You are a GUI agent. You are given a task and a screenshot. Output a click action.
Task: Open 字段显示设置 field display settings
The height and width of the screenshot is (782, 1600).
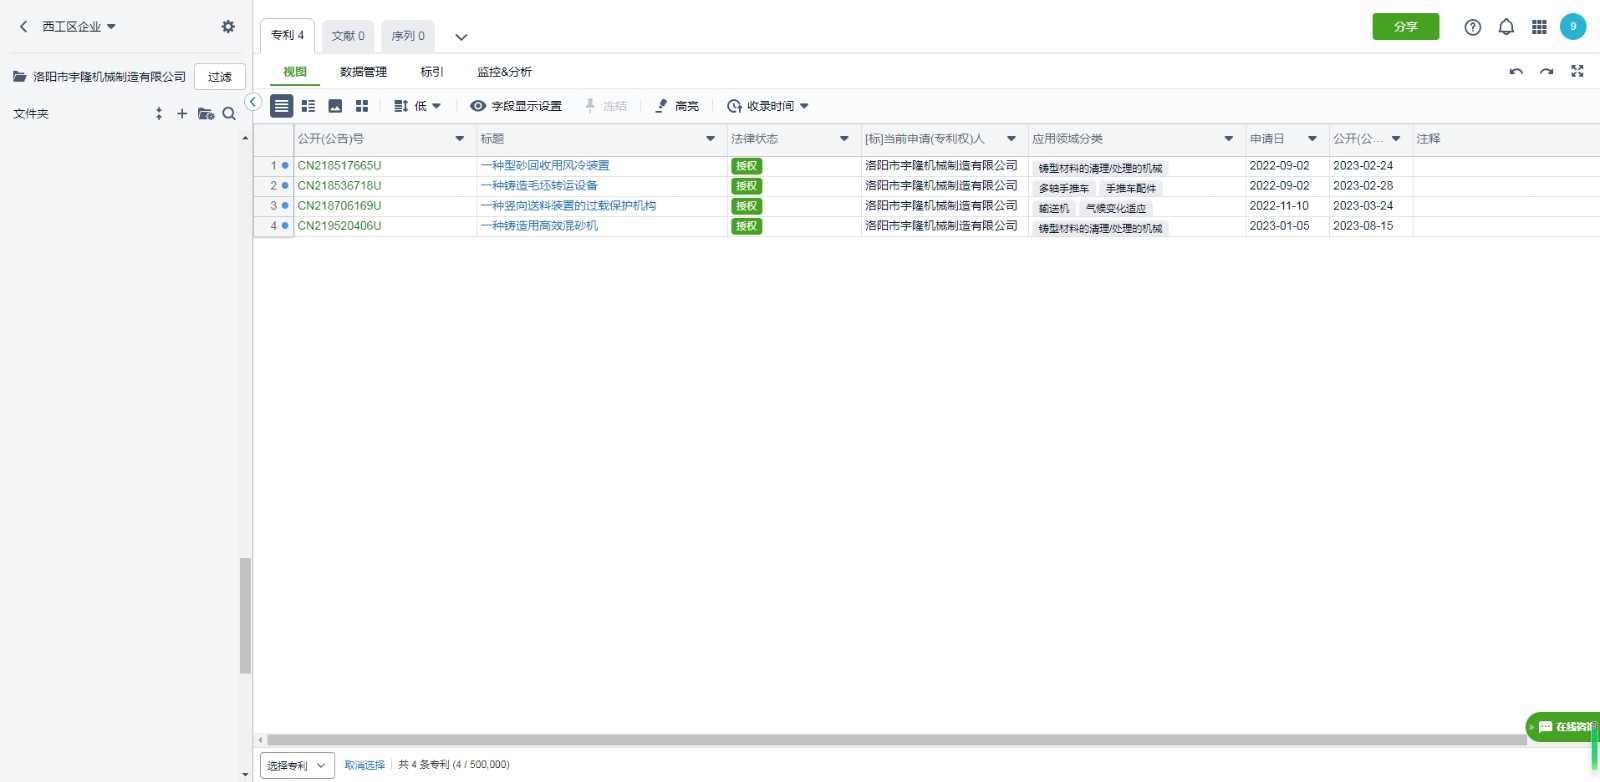[516, 106]
